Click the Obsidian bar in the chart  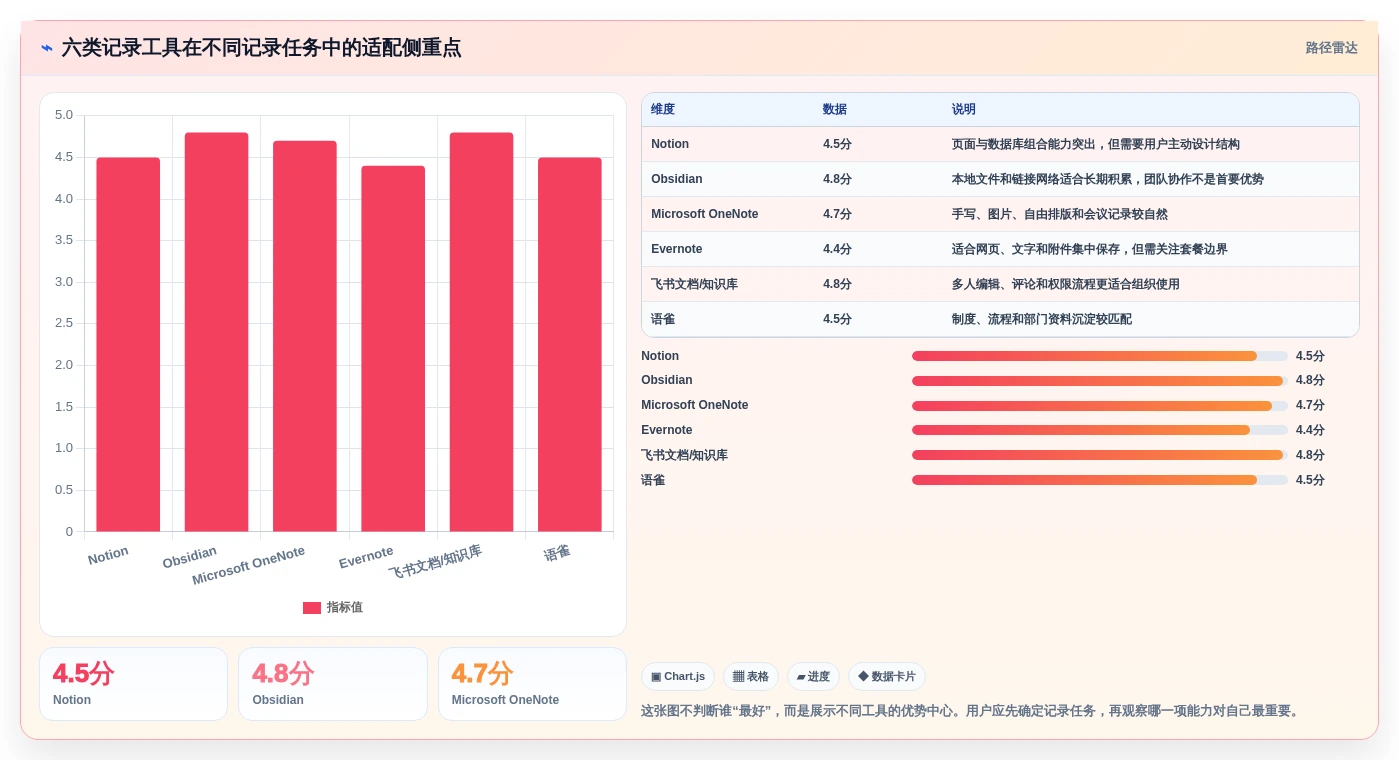pyautogui.click(x=216, y=332)
